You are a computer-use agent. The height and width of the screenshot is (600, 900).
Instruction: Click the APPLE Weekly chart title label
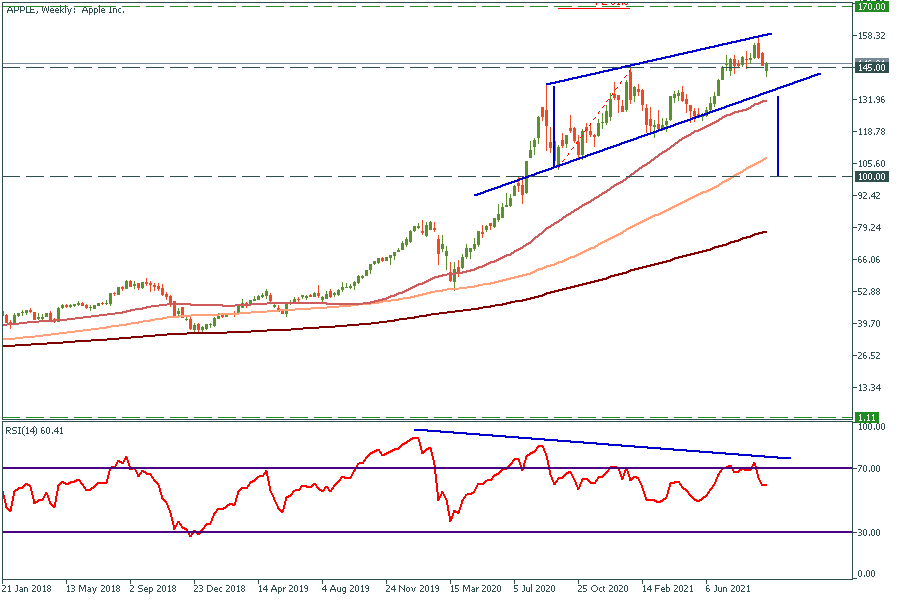(x=64, y=8)
